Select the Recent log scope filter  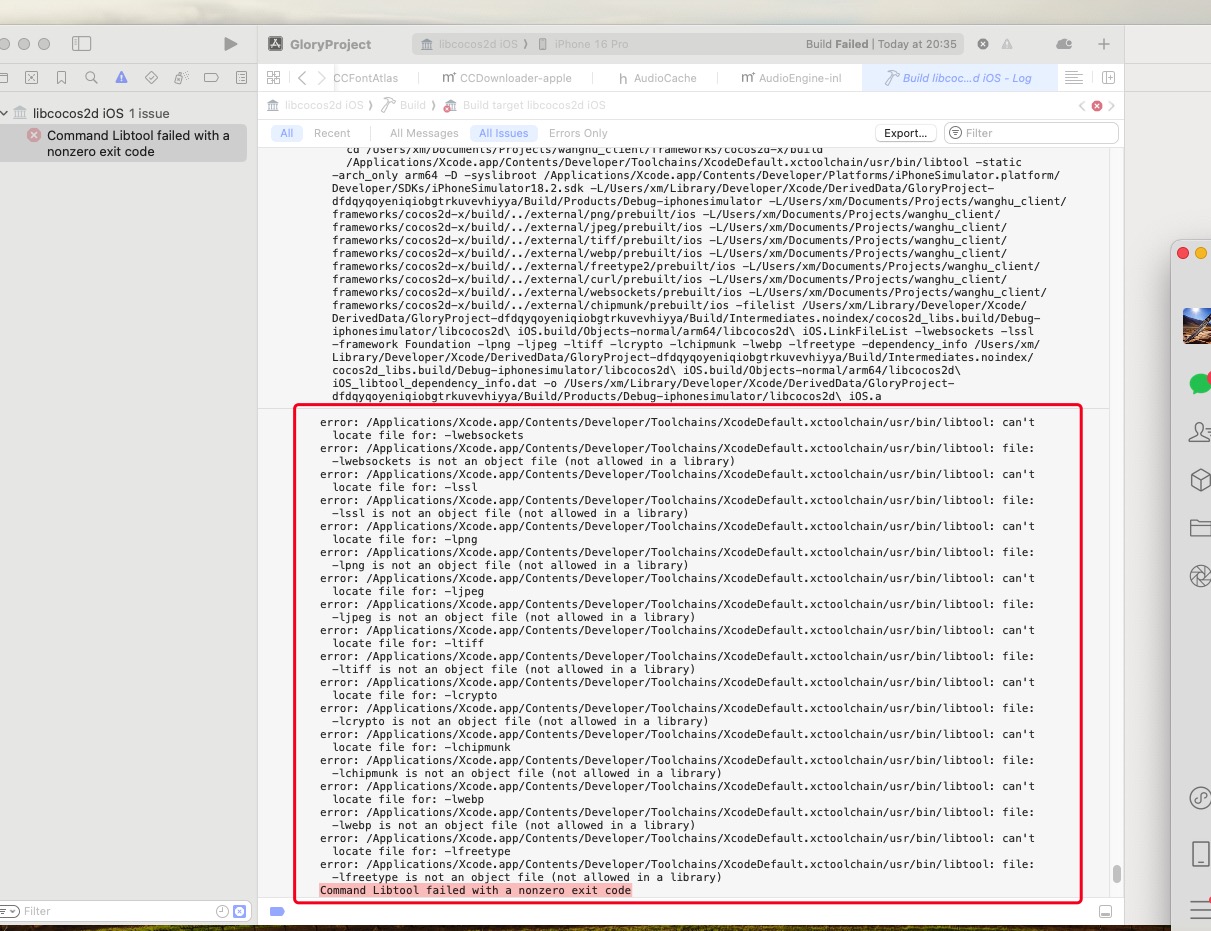click(x=332, y=133)
